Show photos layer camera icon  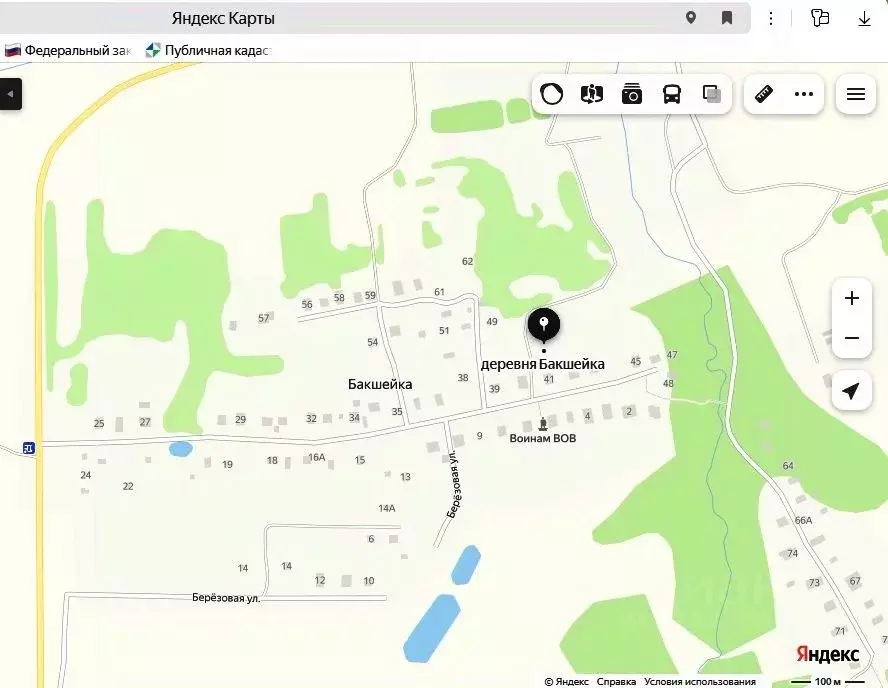(631, 94)
